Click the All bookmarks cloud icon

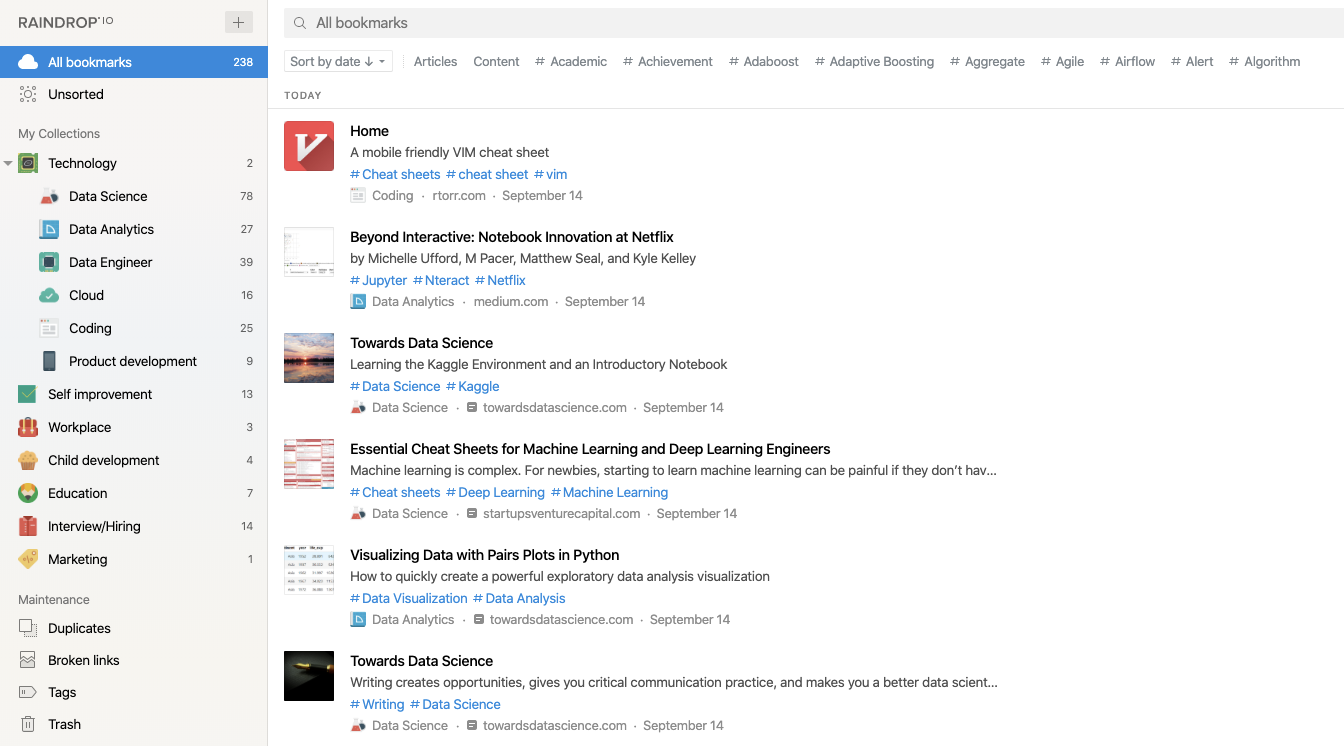(x=28, y=62)
